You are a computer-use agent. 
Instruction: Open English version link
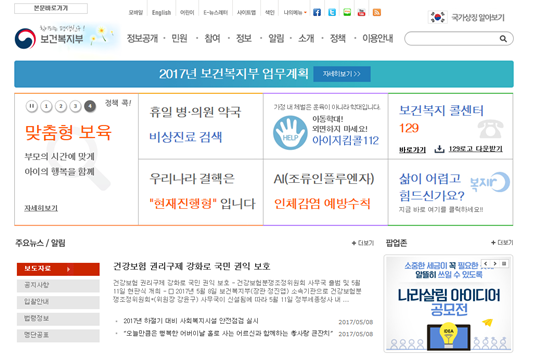click(x=161, y=13)
